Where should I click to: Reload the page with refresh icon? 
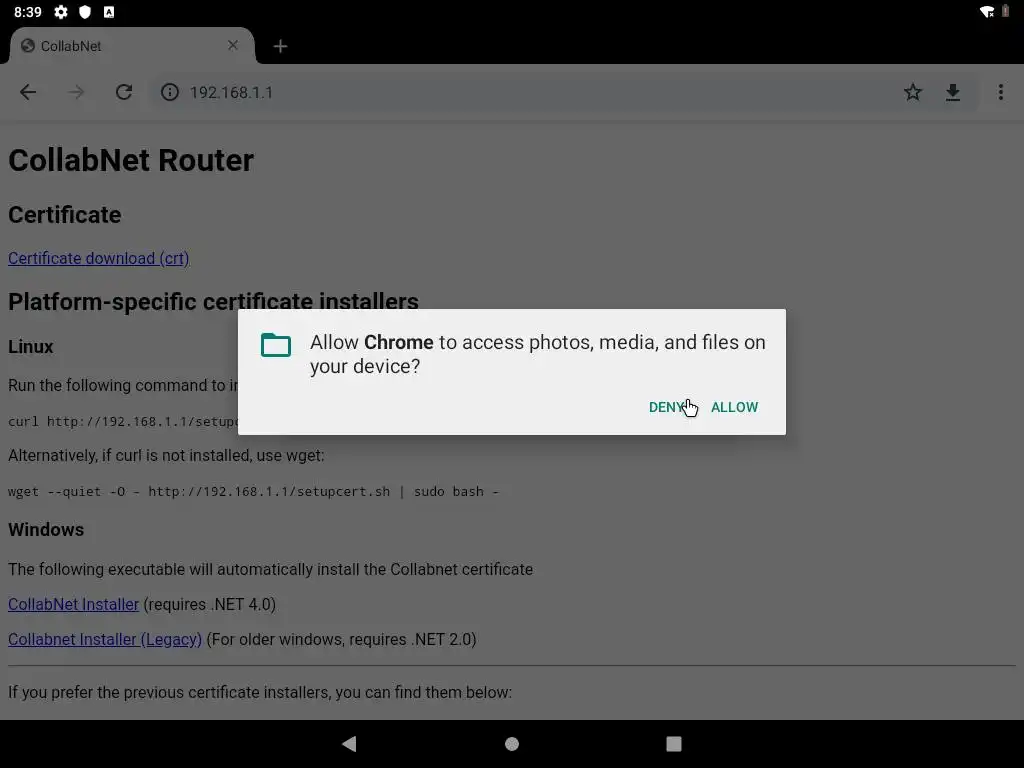click(124, 92)
